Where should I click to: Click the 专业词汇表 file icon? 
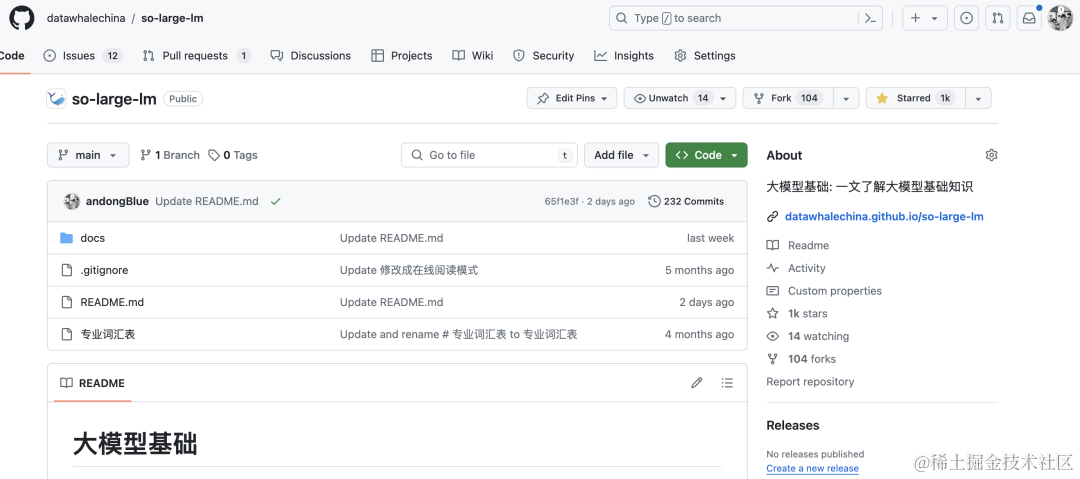(x=67, y=334)
